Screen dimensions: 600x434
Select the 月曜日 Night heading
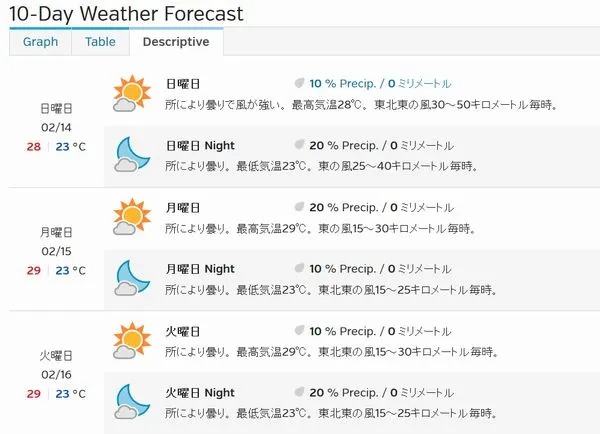tap(200, 269)
